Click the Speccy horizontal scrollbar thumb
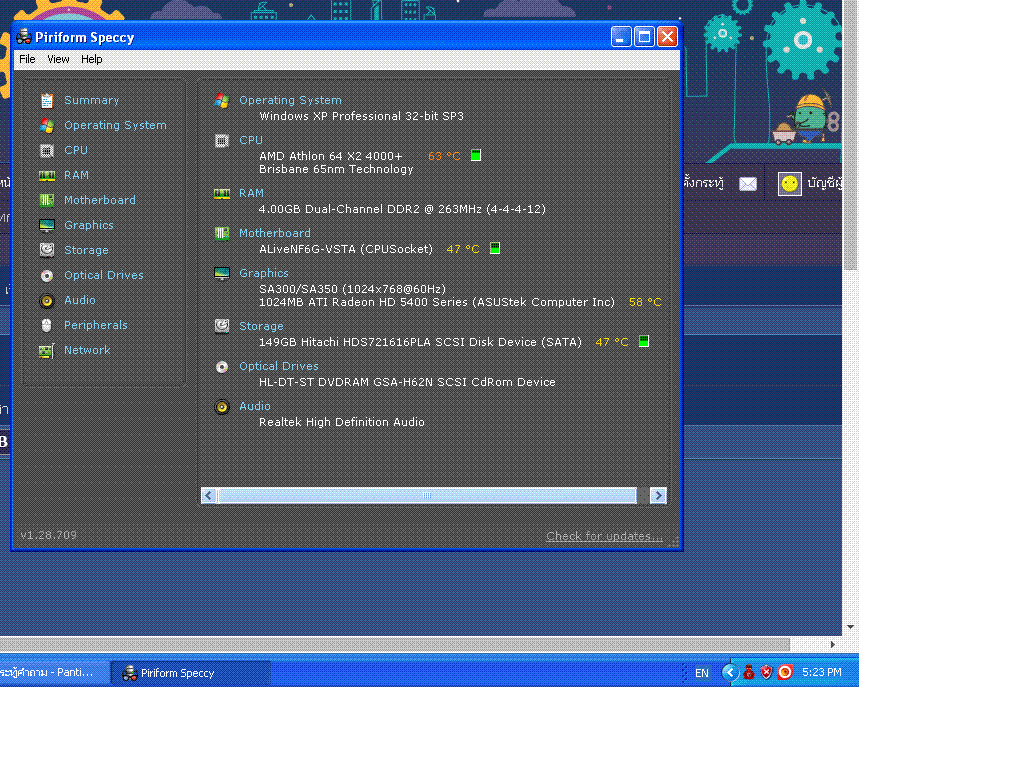Screen dimensions: 1024x768 pyautogui.click(x=427, y=496)
